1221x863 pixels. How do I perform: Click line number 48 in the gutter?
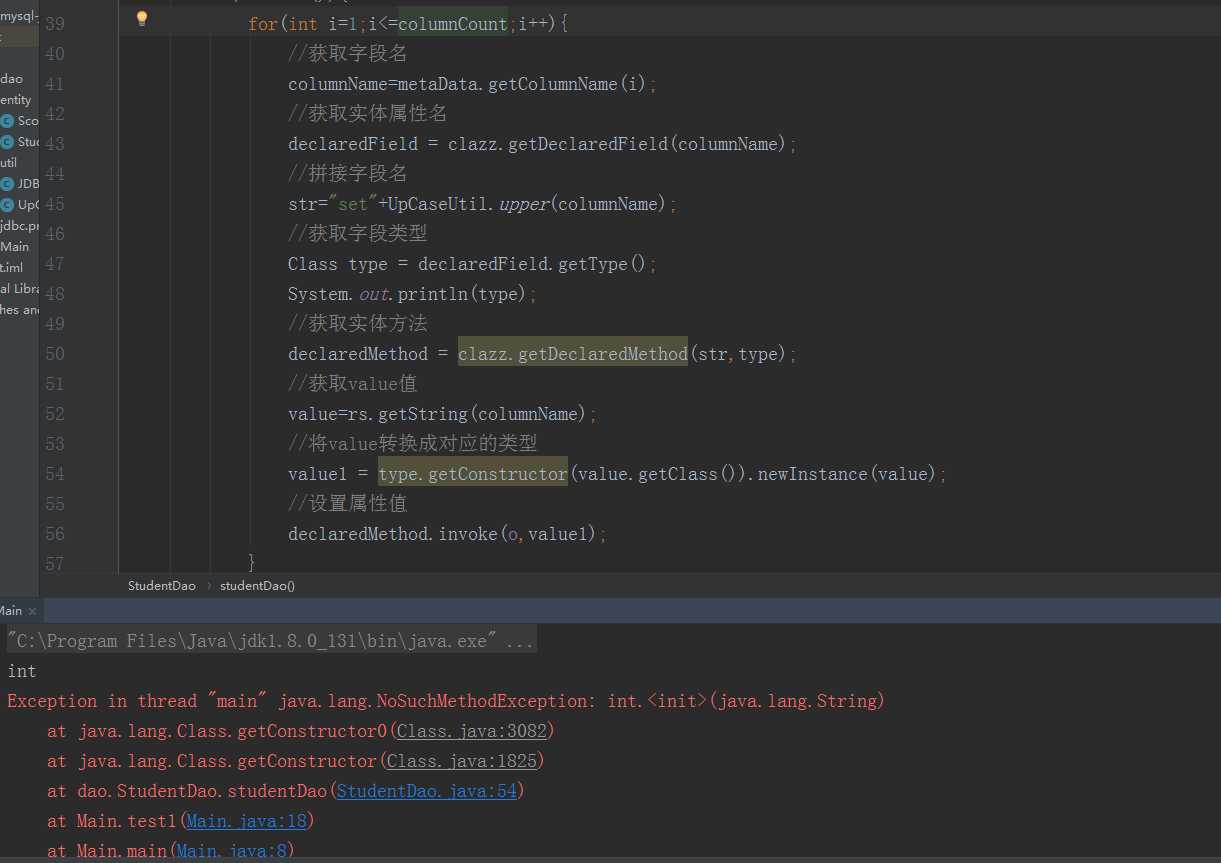(54, 294)
